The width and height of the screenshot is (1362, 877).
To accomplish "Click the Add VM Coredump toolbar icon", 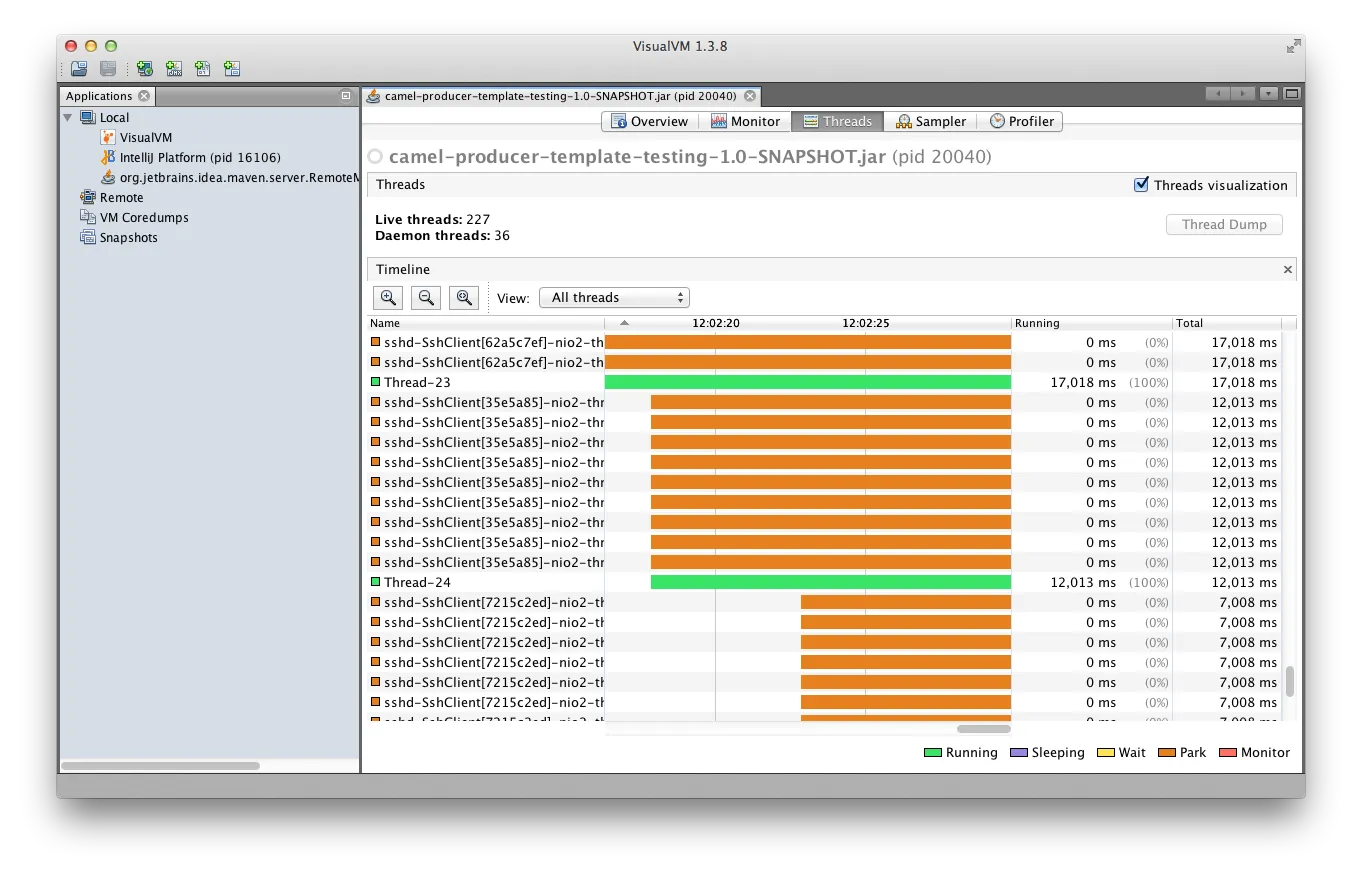I will tap(203, 69).
